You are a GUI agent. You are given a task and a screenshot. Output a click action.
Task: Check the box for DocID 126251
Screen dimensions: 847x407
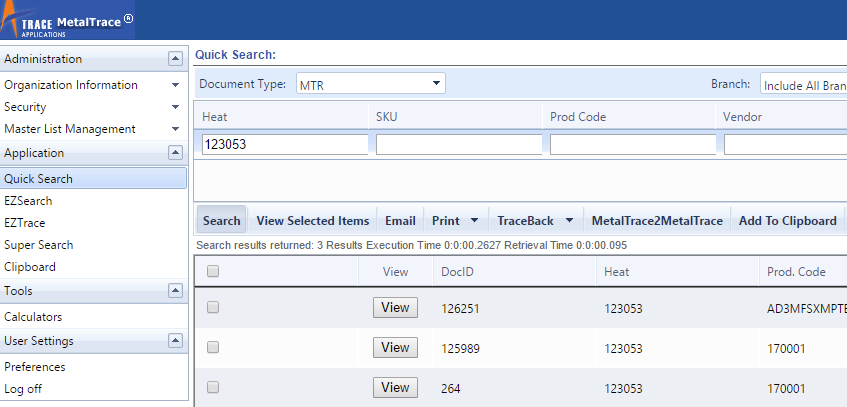click(213, 308)
